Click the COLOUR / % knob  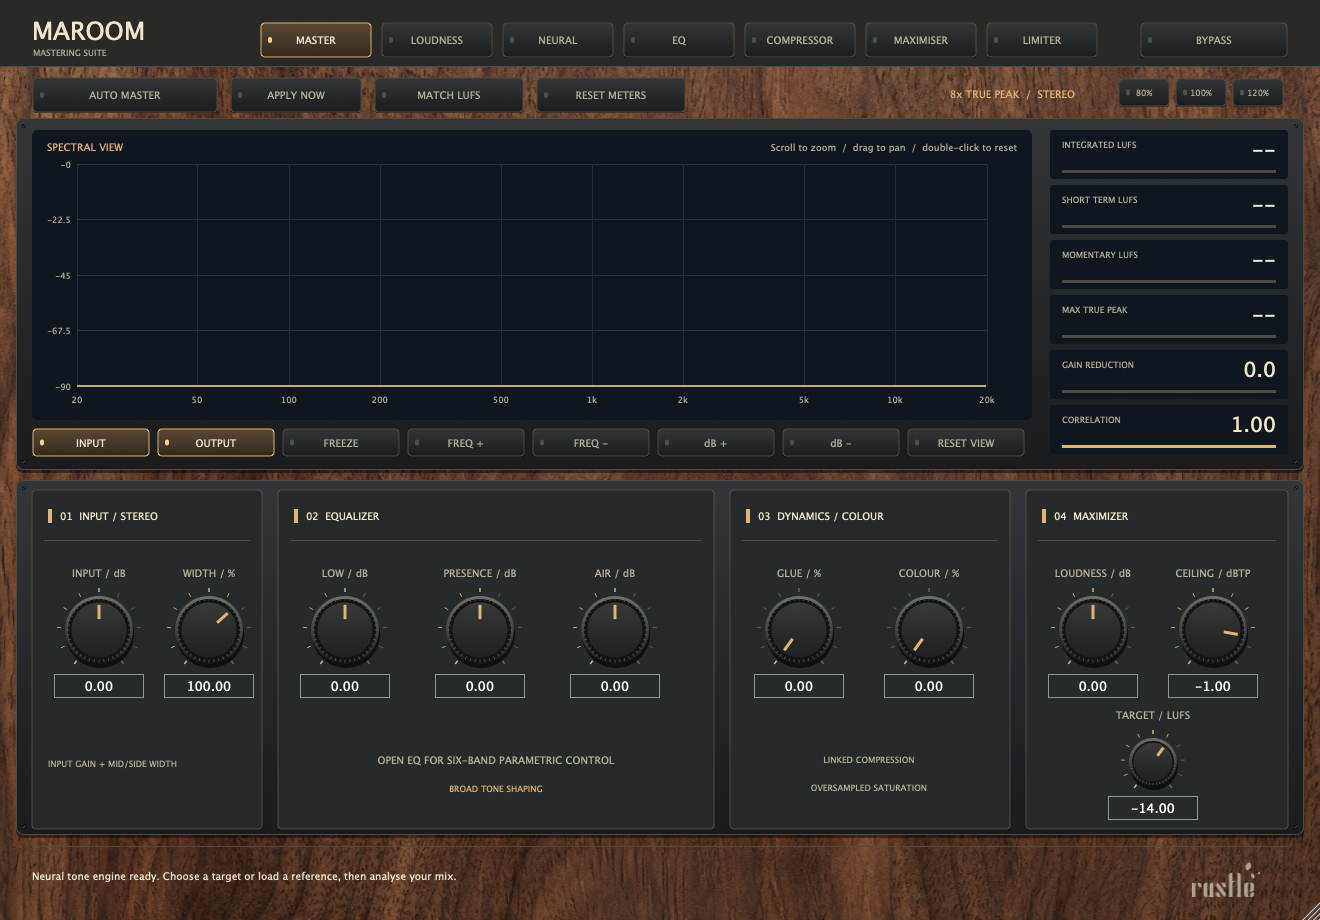coord(929,631)
